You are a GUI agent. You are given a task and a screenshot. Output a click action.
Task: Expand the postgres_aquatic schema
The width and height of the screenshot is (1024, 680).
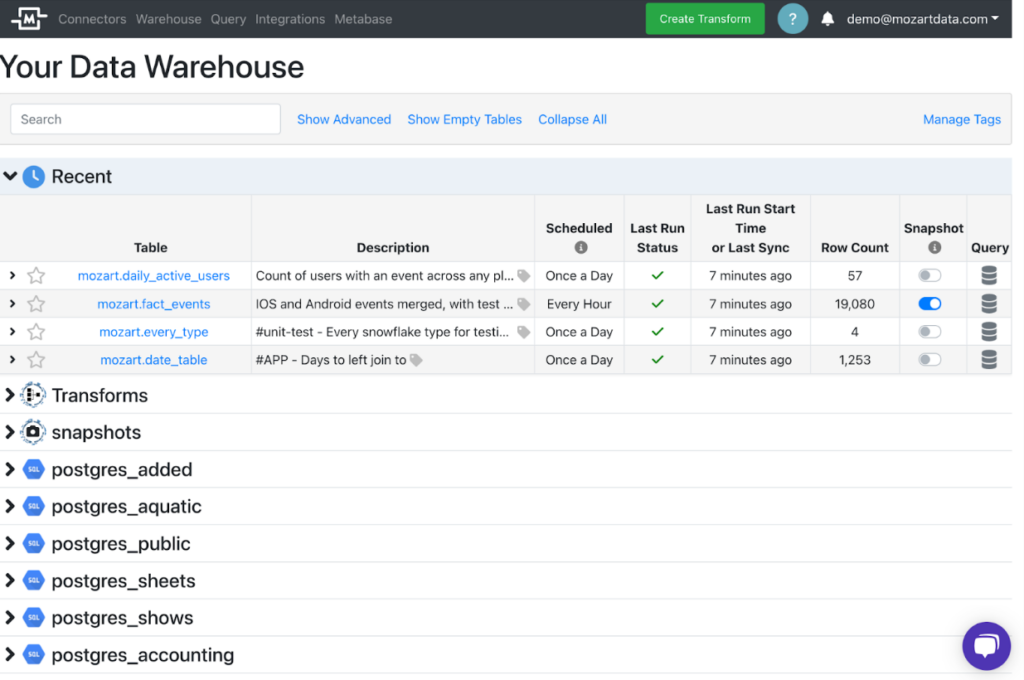click(10, 506)
